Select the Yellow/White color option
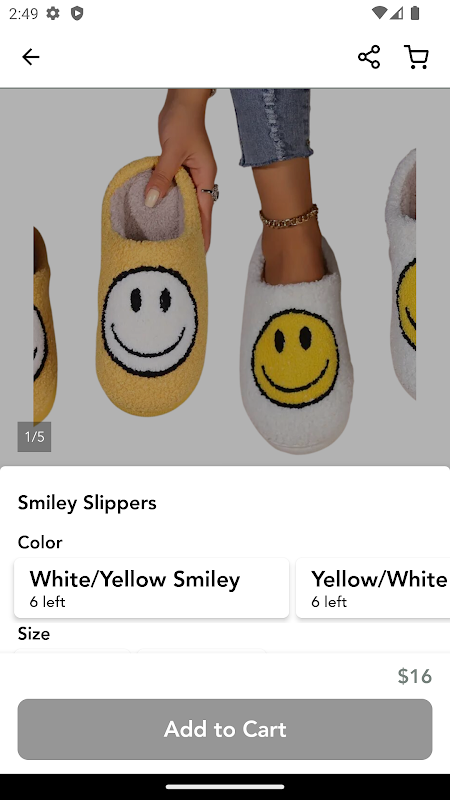450x800 pixels. click(373, 588)
